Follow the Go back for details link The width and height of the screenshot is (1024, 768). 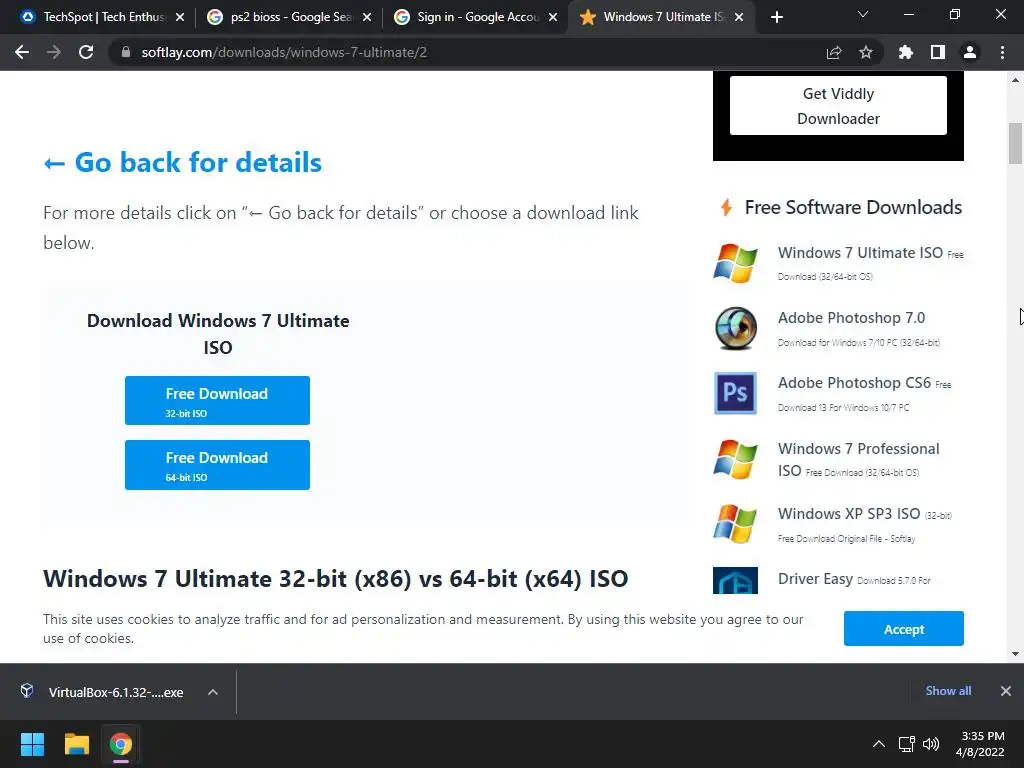[182, 163]
